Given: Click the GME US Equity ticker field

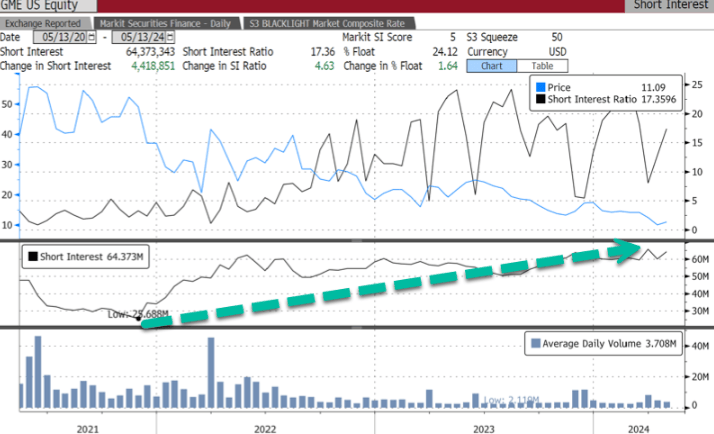Looking at the screenshot, I should 40,6.
